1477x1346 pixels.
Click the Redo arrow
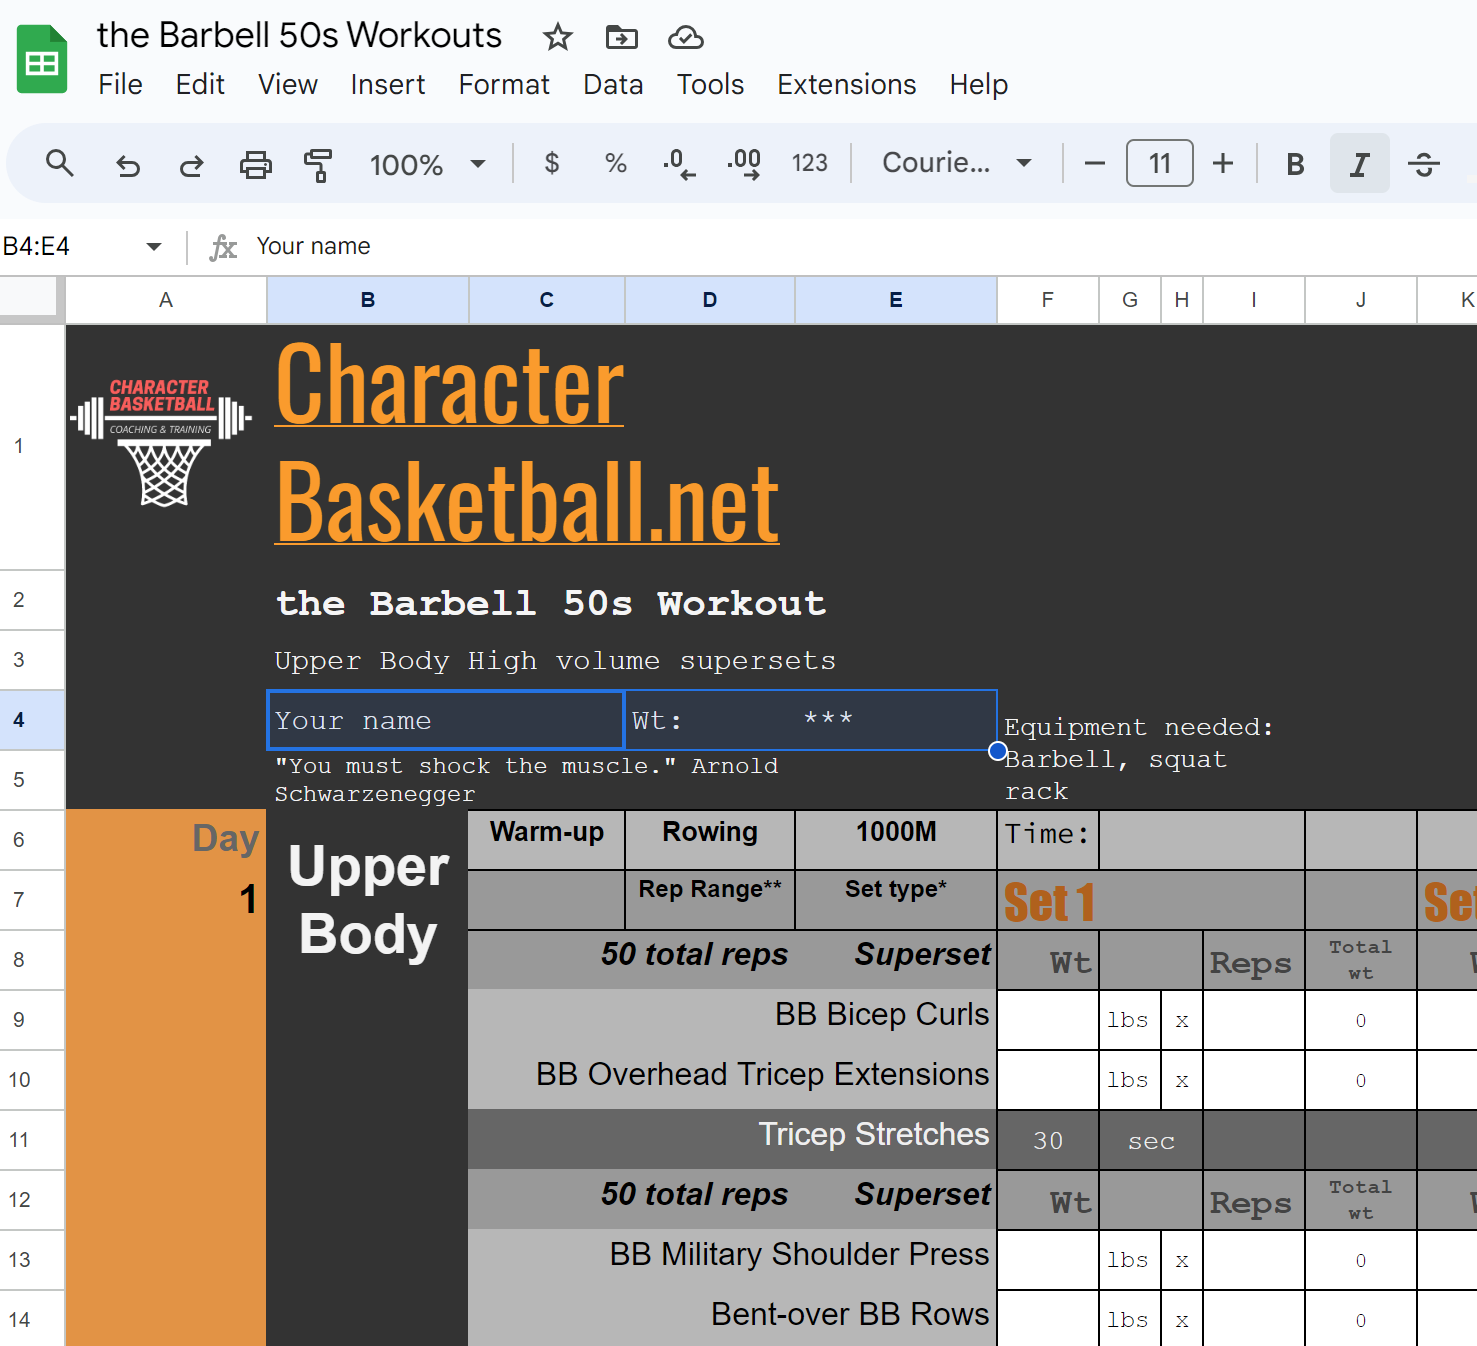(x=191, y=164)
